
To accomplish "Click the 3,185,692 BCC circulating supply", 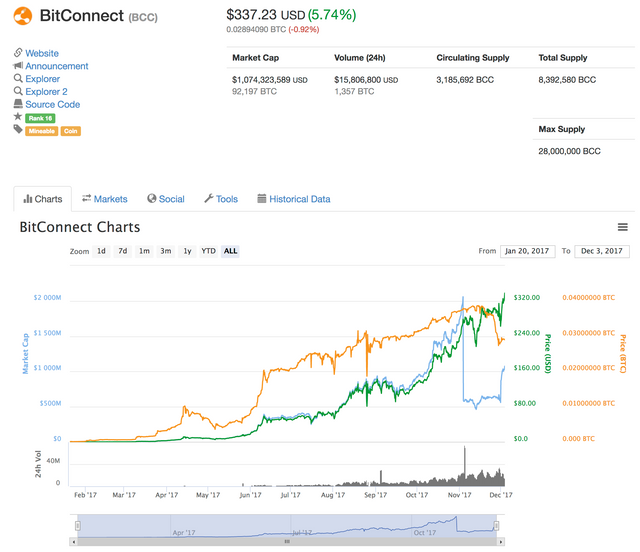I will (x=465, y=80).
